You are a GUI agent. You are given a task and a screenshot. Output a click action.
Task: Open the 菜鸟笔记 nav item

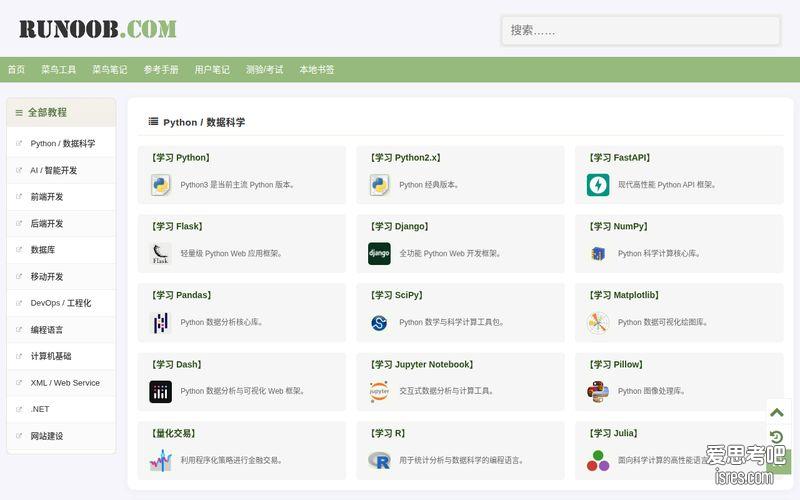(110, 69)
